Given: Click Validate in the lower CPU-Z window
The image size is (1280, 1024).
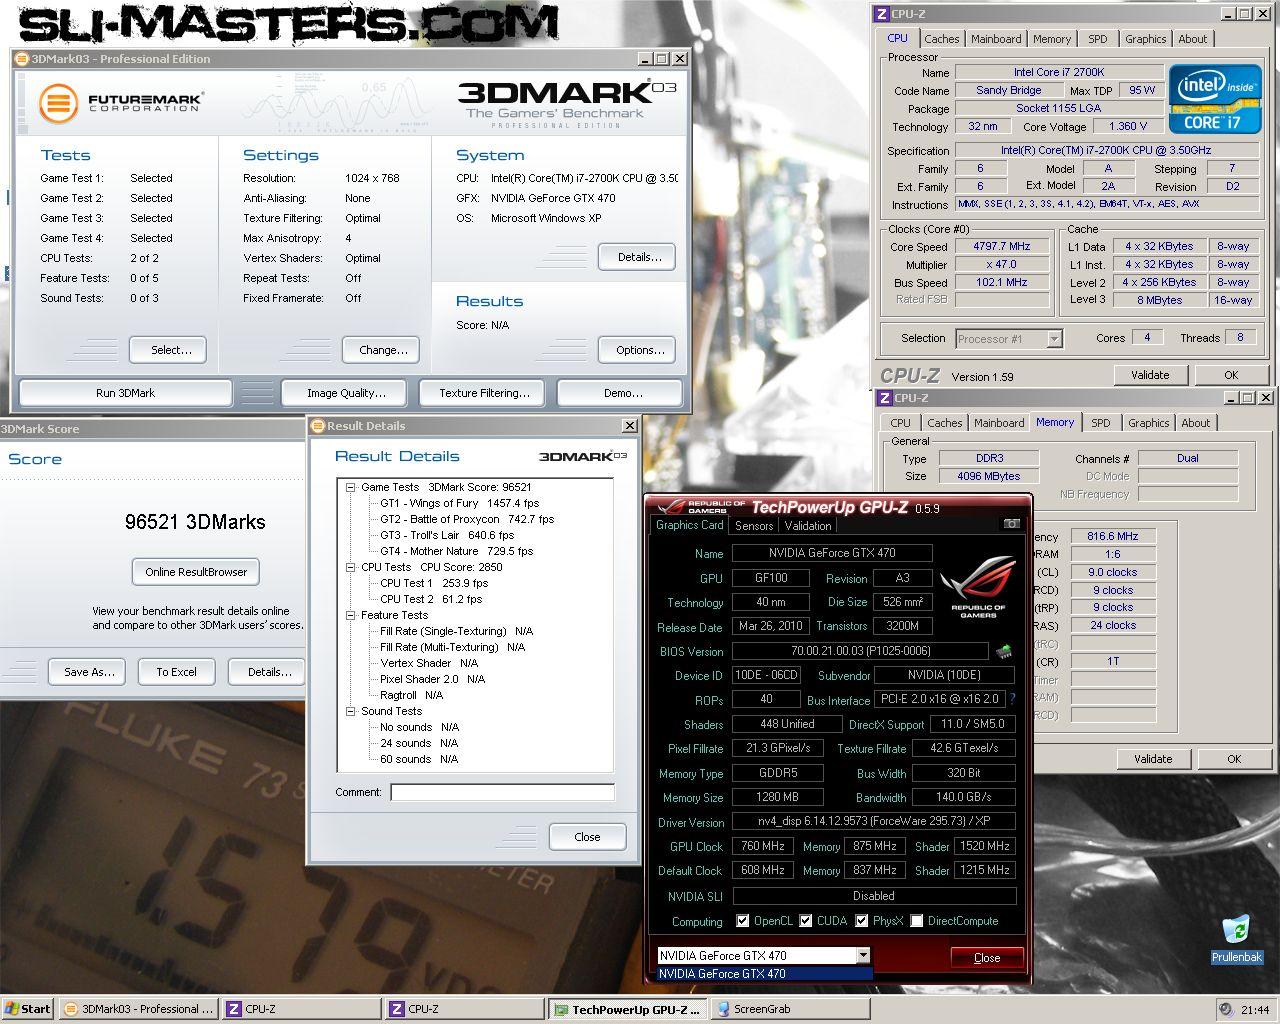Looking at the screenshot, I should (1153, 759).
